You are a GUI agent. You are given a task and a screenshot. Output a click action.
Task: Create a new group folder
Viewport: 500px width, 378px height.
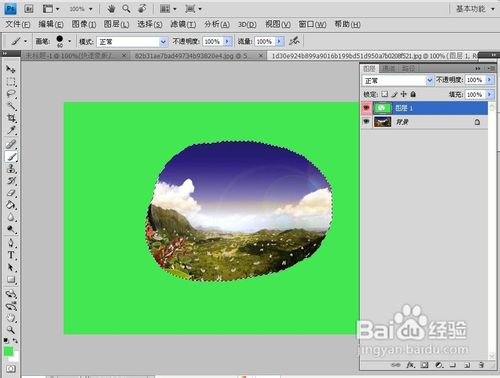point(453,365)
